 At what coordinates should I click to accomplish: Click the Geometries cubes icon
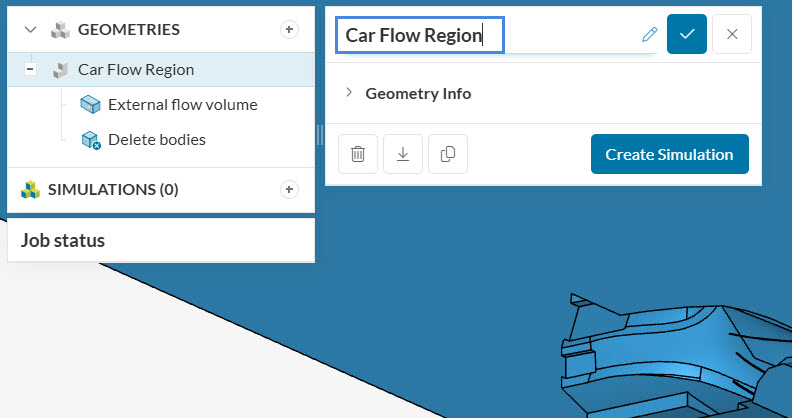pyautogui.click(x=61, y=30)
